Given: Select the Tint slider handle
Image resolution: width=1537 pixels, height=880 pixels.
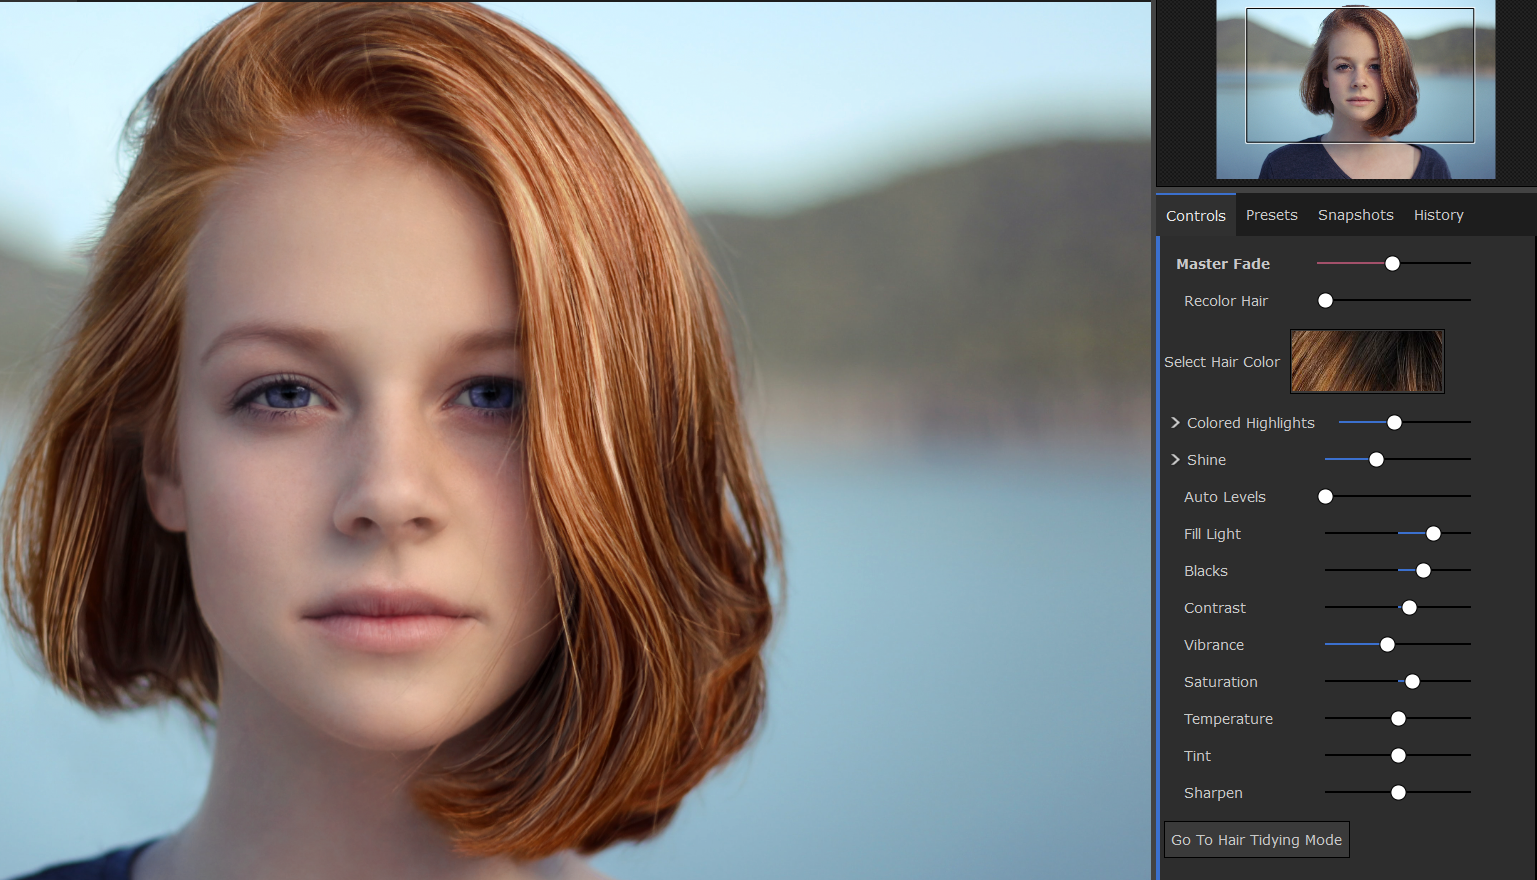Looking at the screenshot, I should 1397,755.
